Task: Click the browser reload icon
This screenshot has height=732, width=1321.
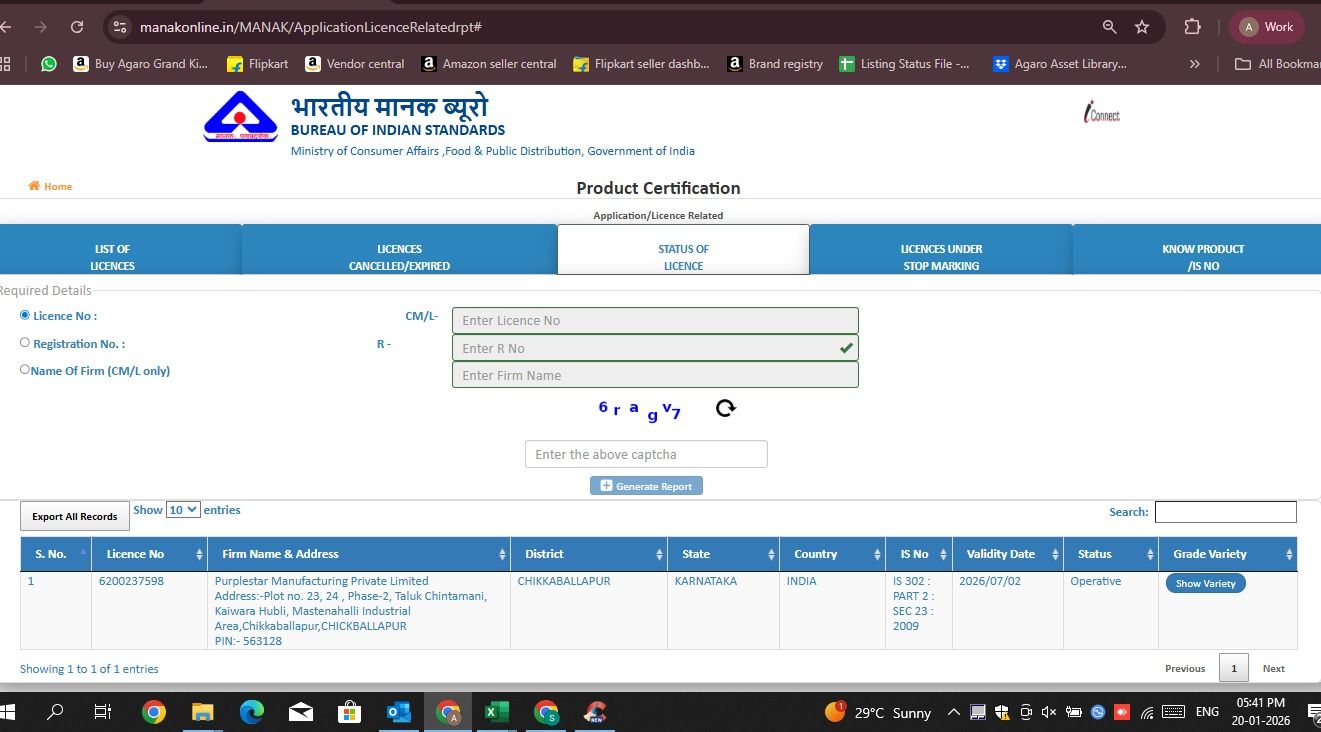Action: (77, 27)
